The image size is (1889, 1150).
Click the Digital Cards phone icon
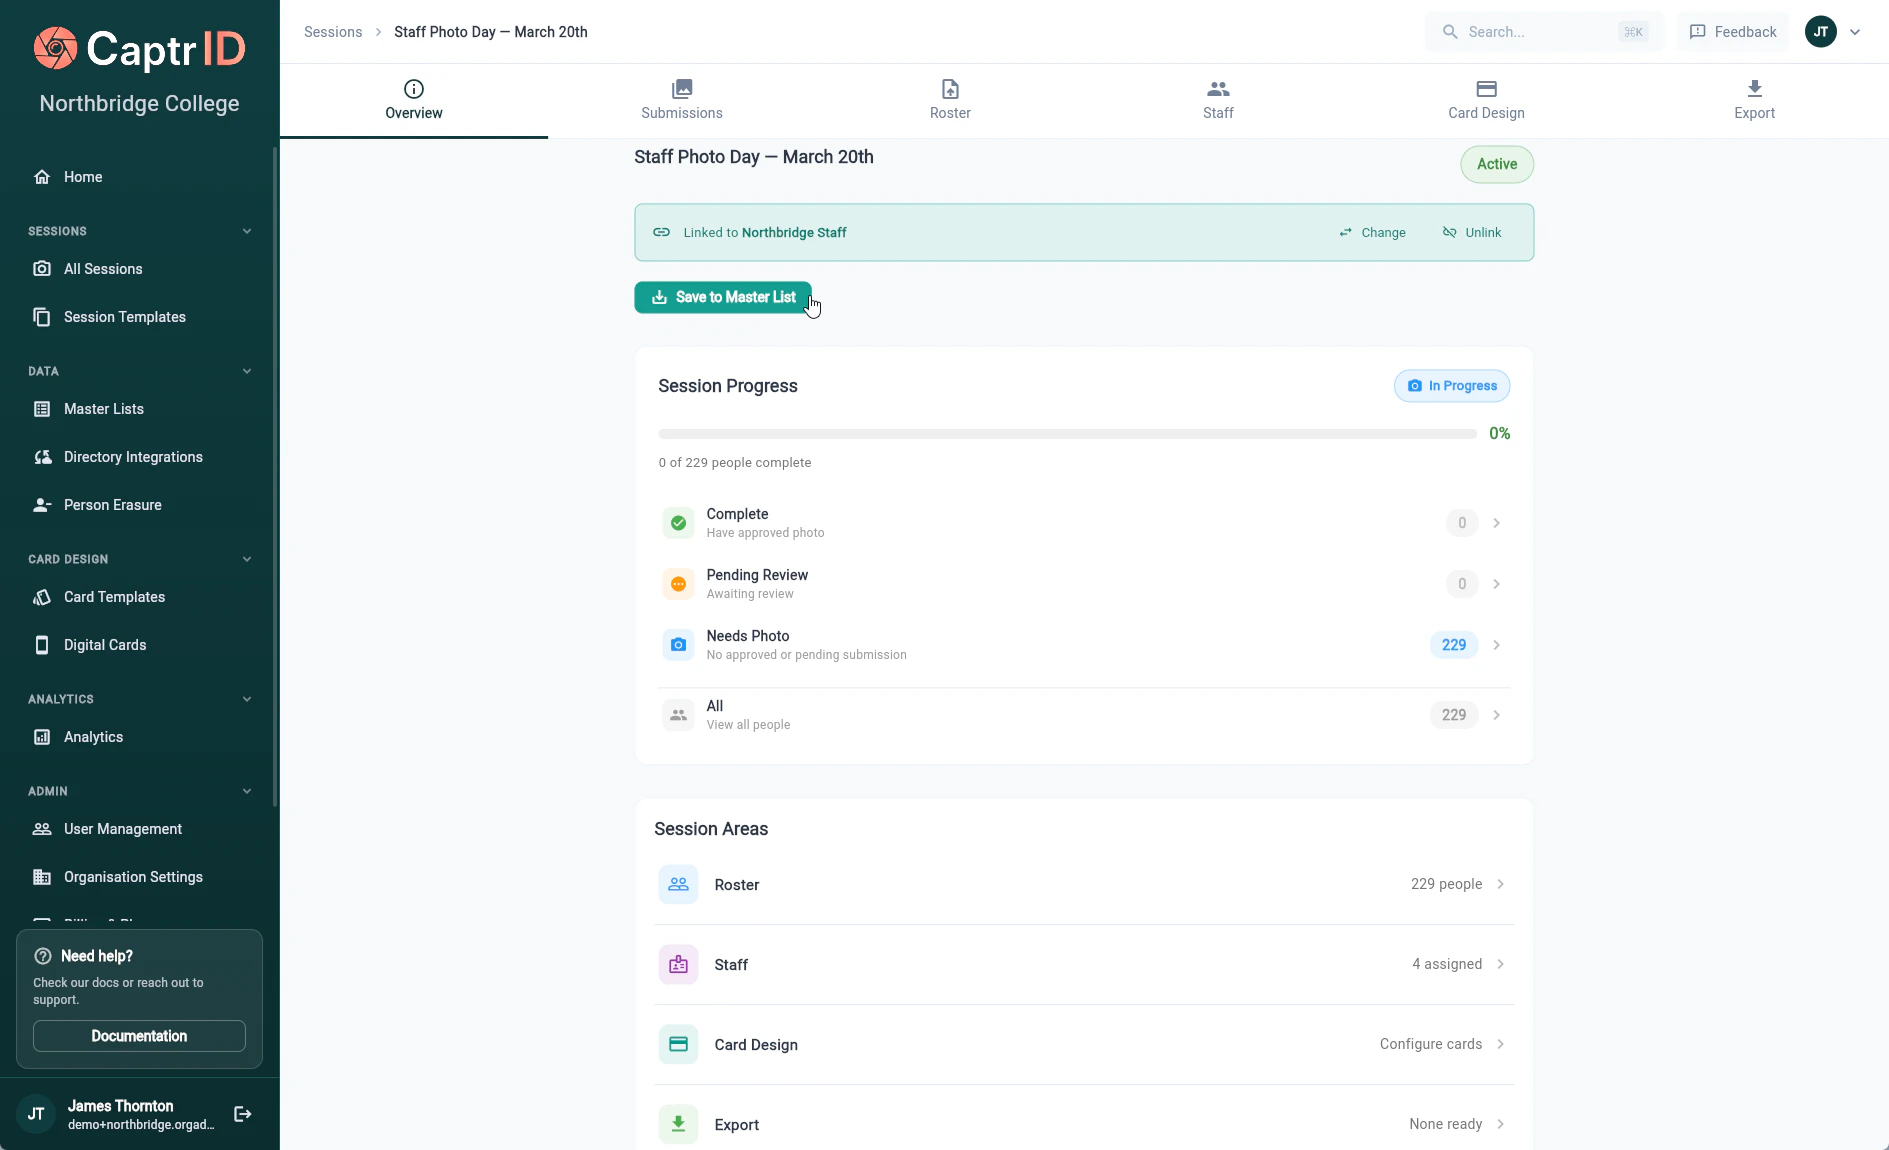point(42,645)
